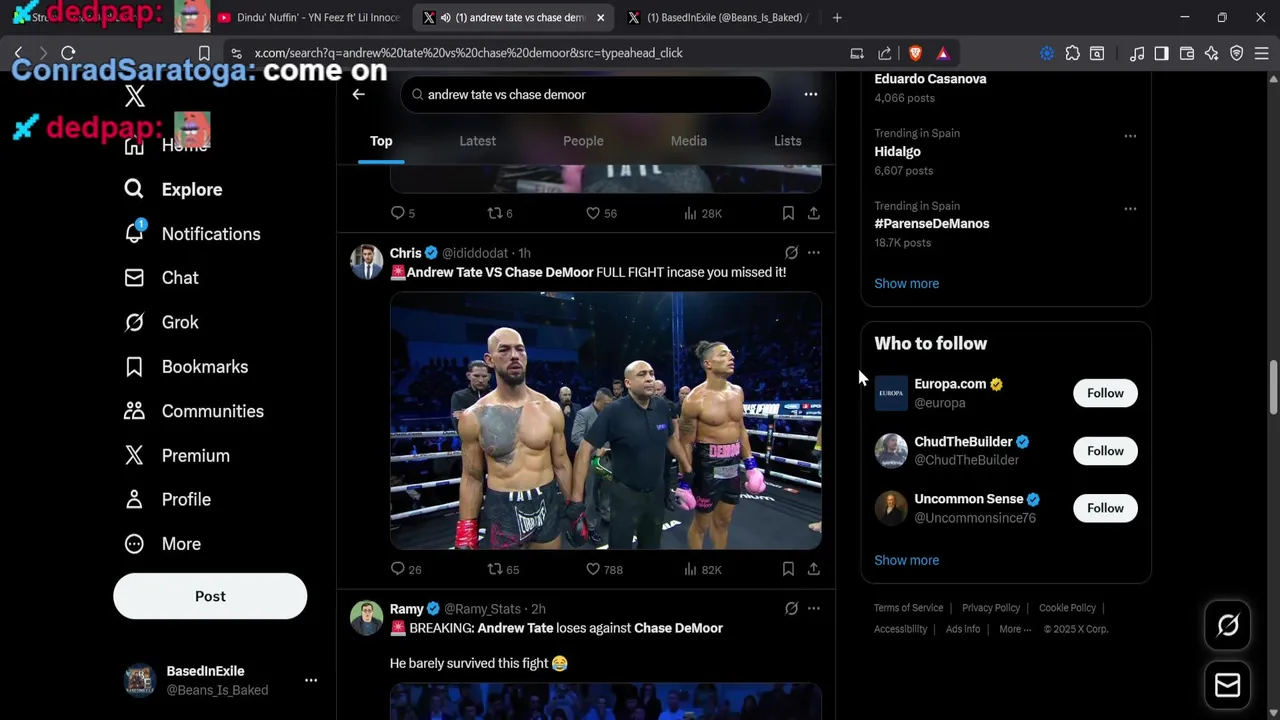Open account menu dots next to BasedInExile
The width and height of the screenshot is (1280, 720).
pos(311,680)
